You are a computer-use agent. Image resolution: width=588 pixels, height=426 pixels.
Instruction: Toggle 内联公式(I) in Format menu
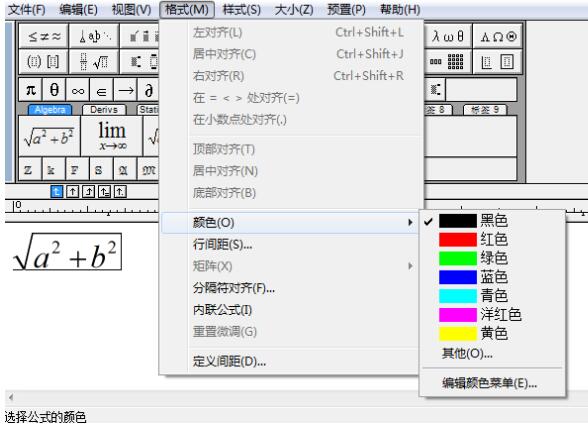click(x=290, y=310)
